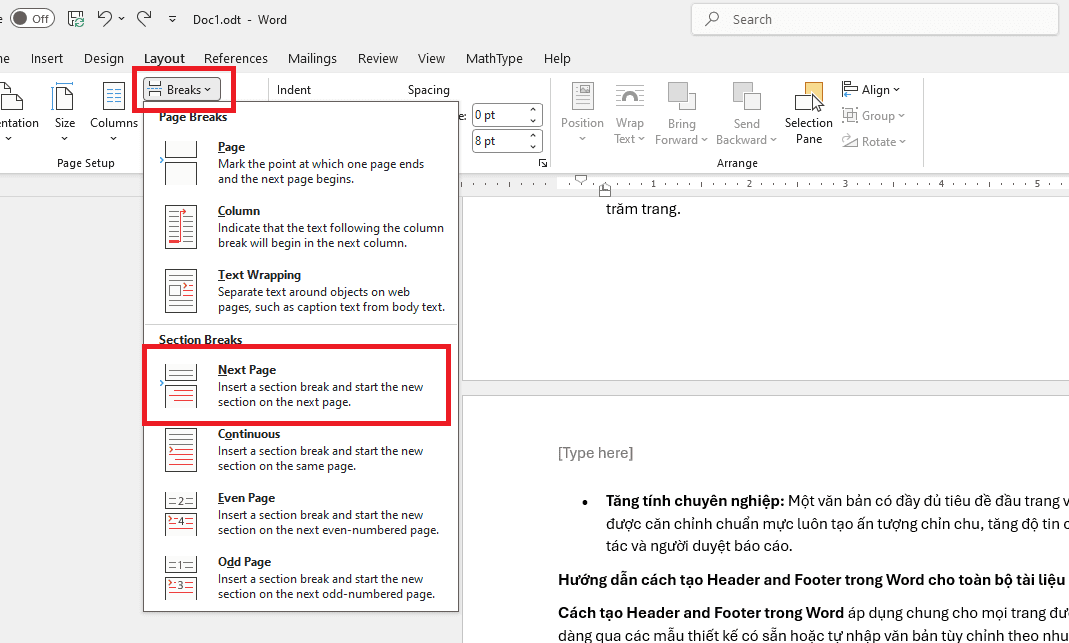Choose the Column break option

point(301,226)
